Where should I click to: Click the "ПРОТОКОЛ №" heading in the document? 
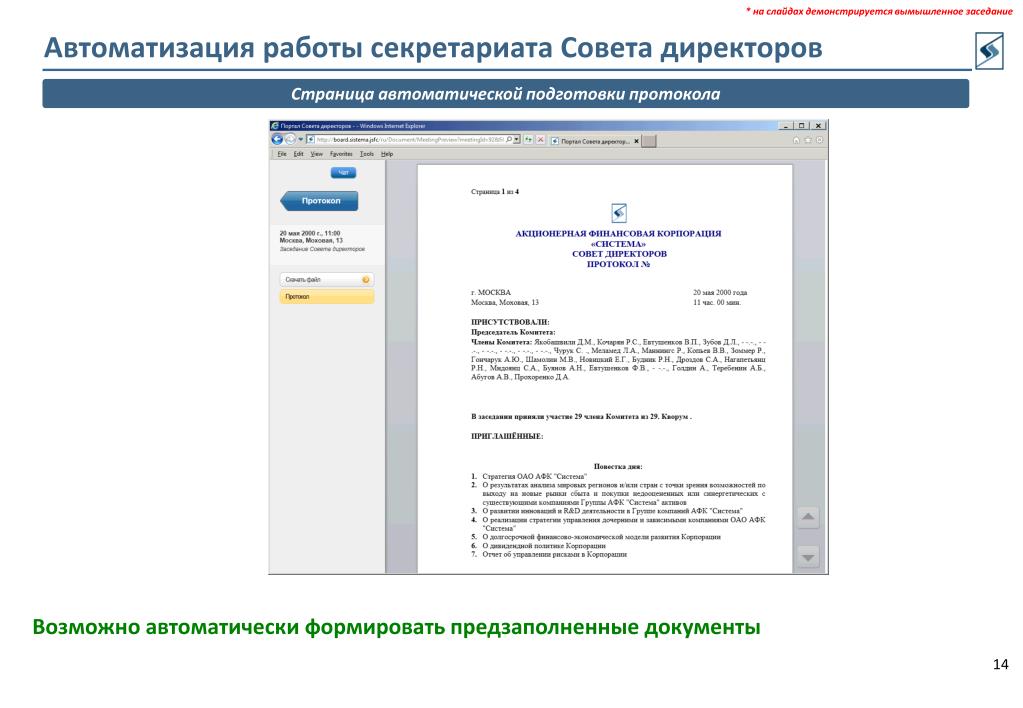618,264
